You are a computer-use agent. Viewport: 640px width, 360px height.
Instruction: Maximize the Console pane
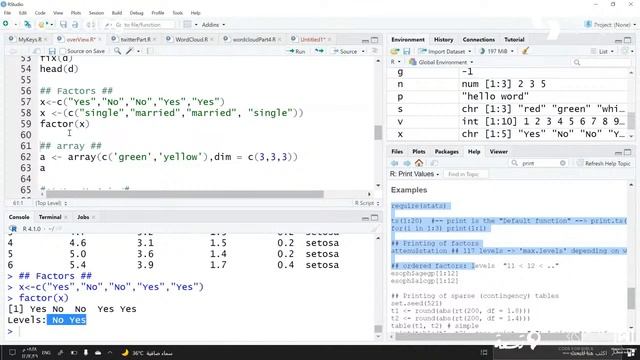point(375,218)
